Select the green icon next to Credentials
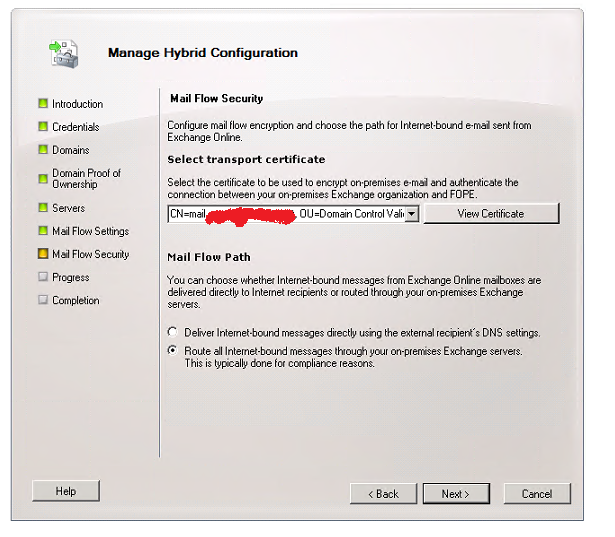The image size is (615, 537). click(x=43, y=127)
